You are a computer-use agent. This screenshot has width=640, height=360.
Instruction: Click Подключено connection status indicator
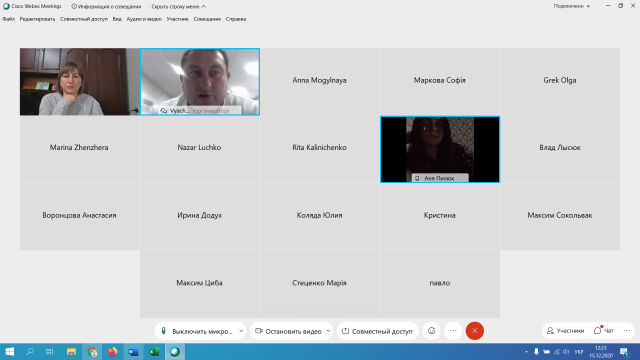point(571,6)
